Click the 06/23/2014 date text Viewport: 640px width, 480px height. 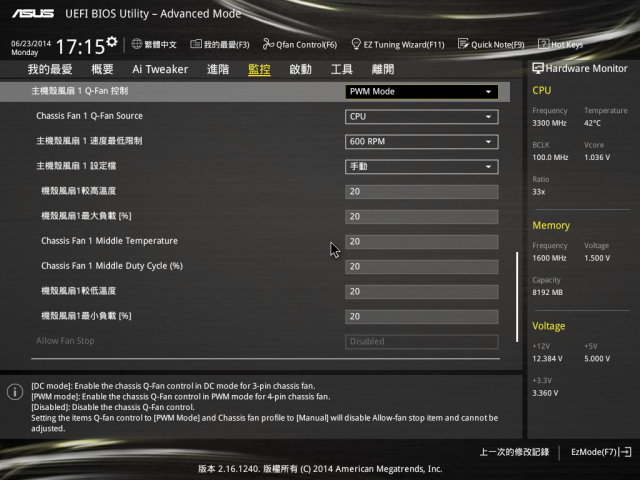[31, 43]
